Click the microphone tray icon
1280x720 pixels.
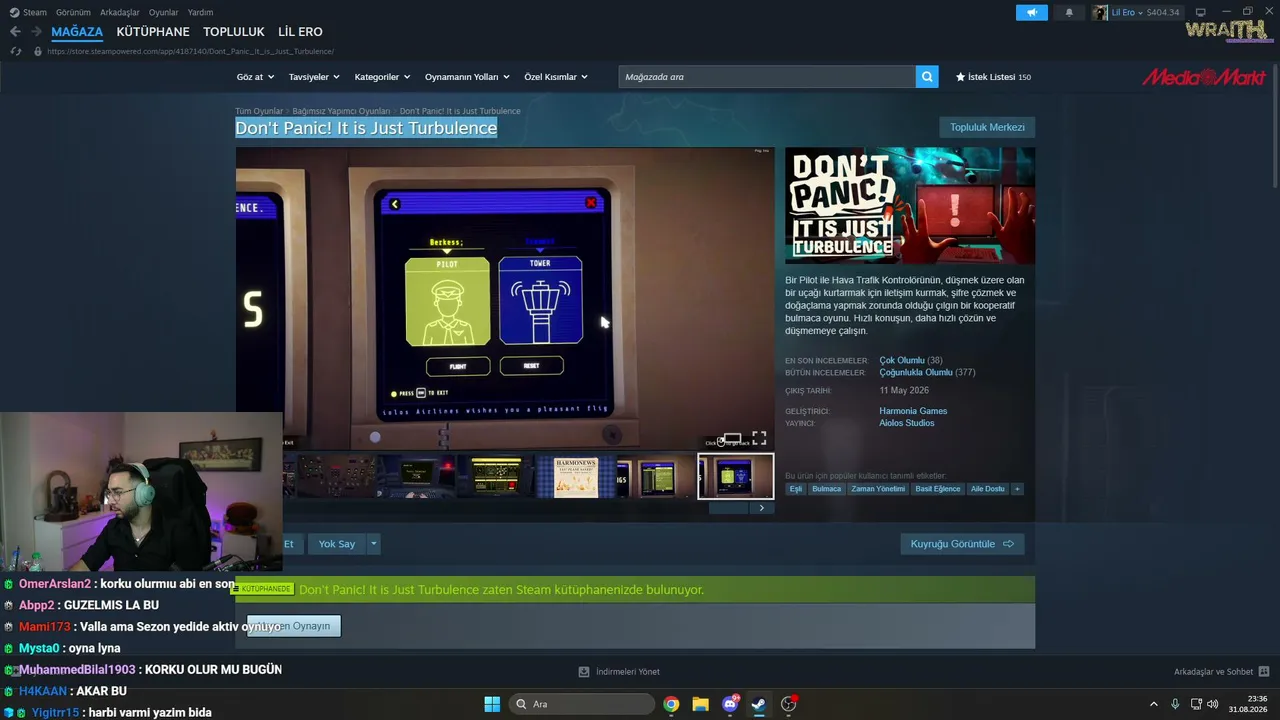click(1175, 704)
